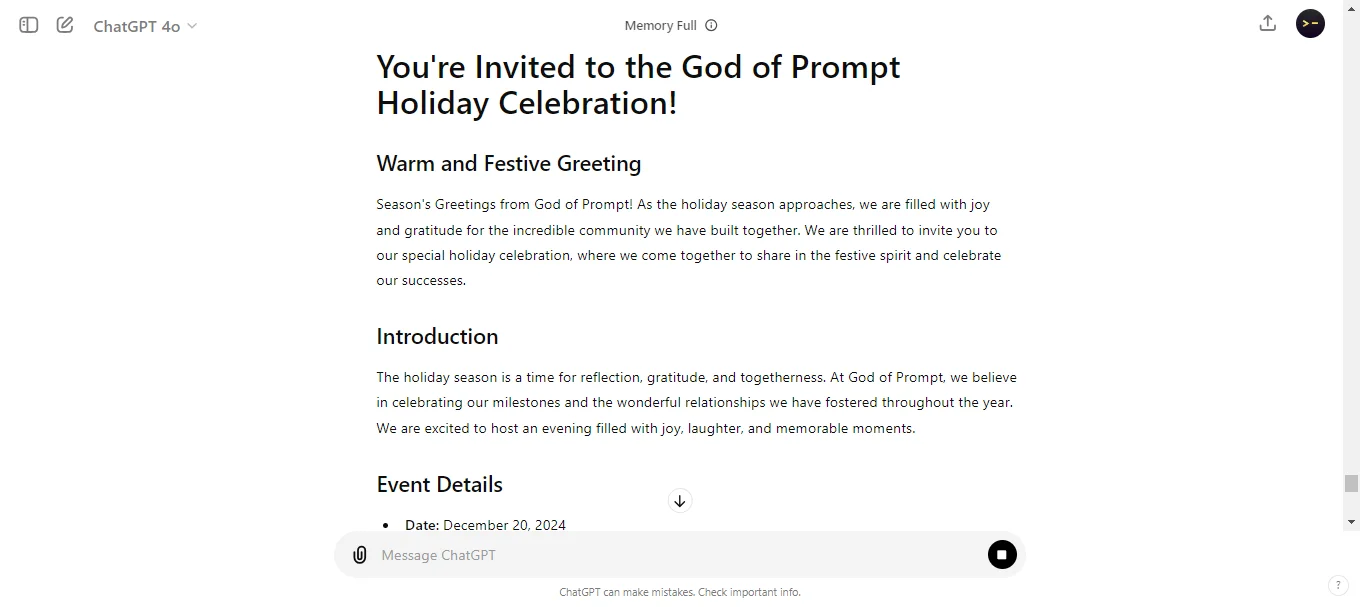Viewport: 1360px width, 607px height.
Task: Share the conversation via the upload icon
Action: (x=1267, y=22)
